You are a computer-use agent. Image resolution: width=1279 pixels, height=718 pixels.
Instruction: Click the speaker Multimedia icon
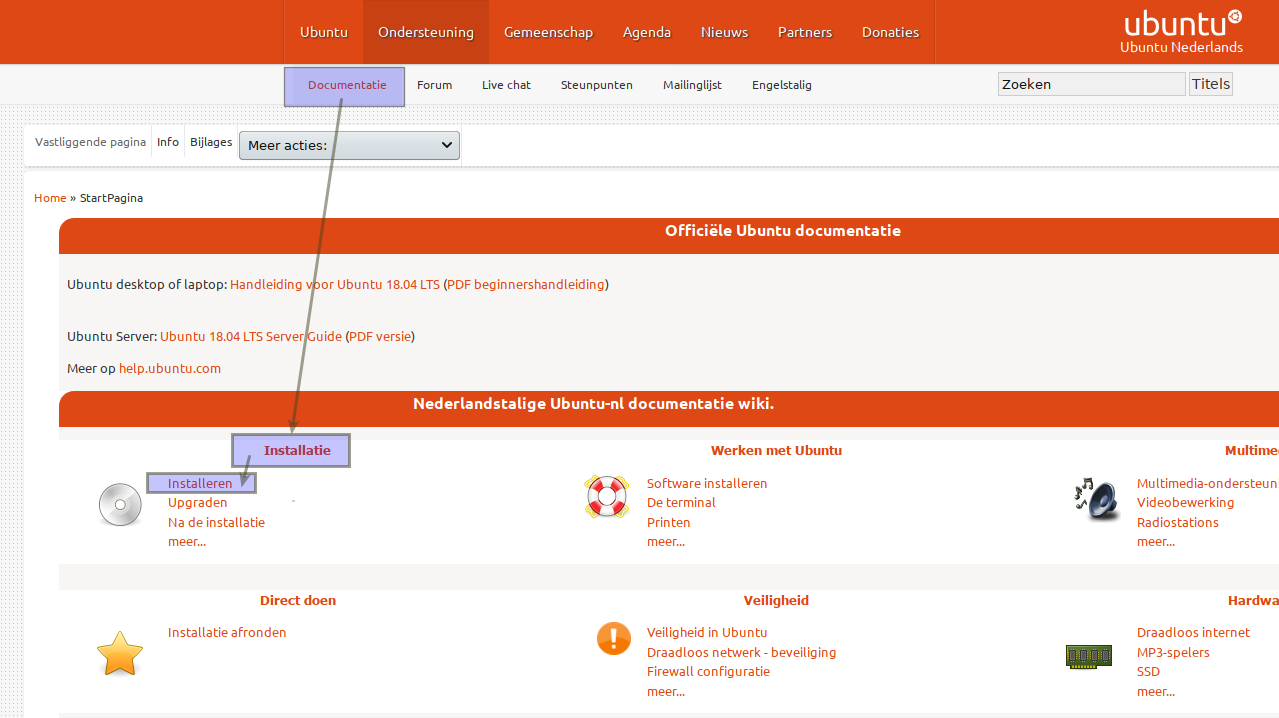[1095, 497]
